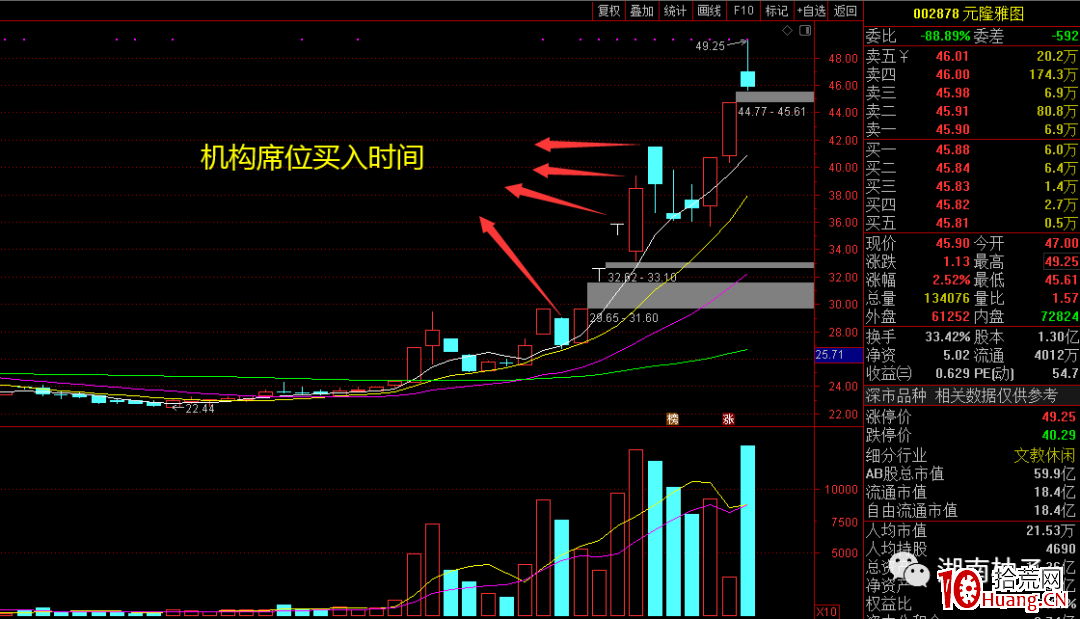
Task: Open the 文教休闲 industry link
Action: pyautogui.click(x=1044, y=455)
